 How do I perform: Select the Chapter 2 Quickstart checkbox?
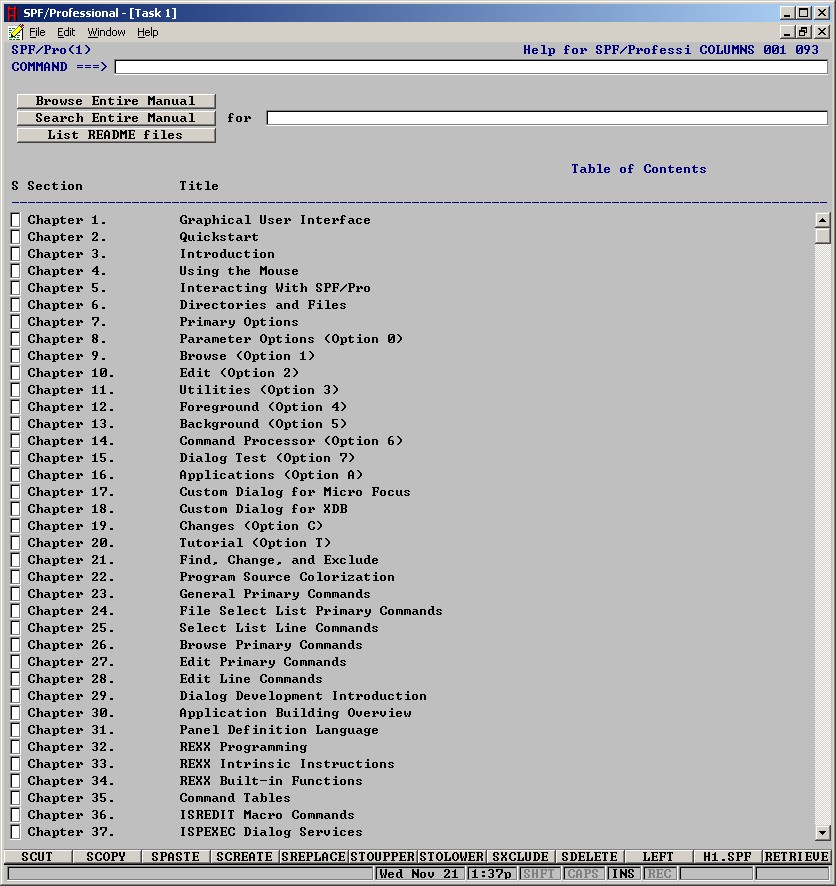pos(15,237)
